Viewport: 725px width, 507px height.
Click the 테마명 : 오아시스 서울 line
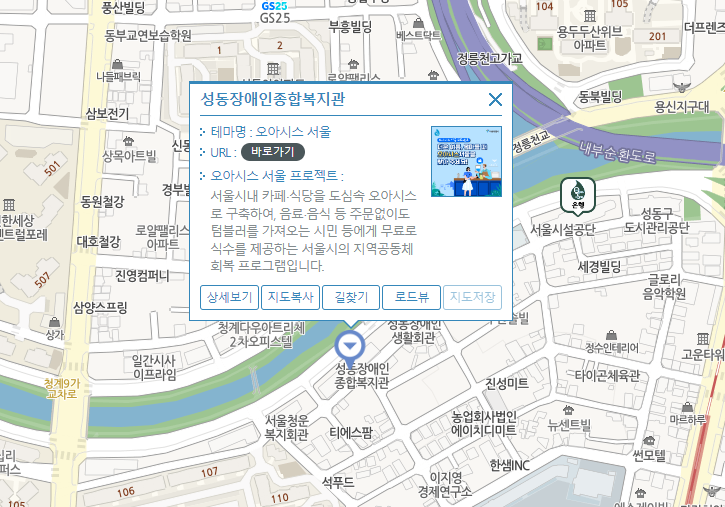click(x=271, y=132)
